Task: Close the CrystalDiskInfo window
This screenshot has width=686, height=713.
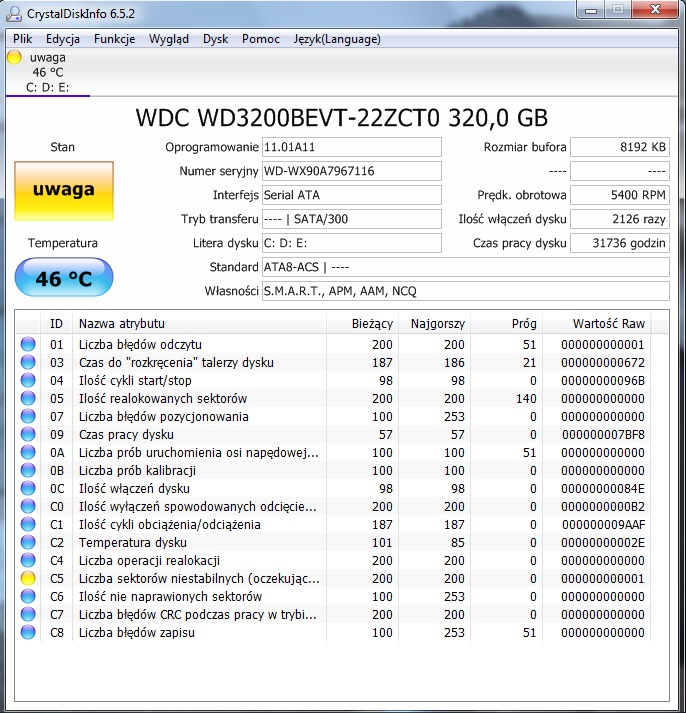Action: point(656,10)
